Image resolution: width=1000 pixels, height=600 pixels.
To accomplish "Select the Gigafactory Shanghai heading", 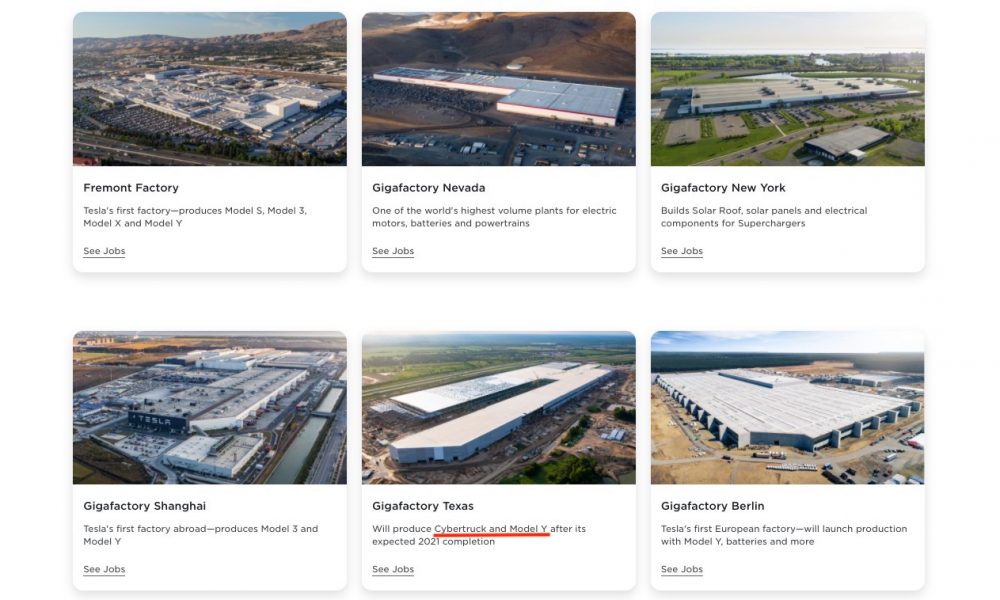I will click(145, 506).
